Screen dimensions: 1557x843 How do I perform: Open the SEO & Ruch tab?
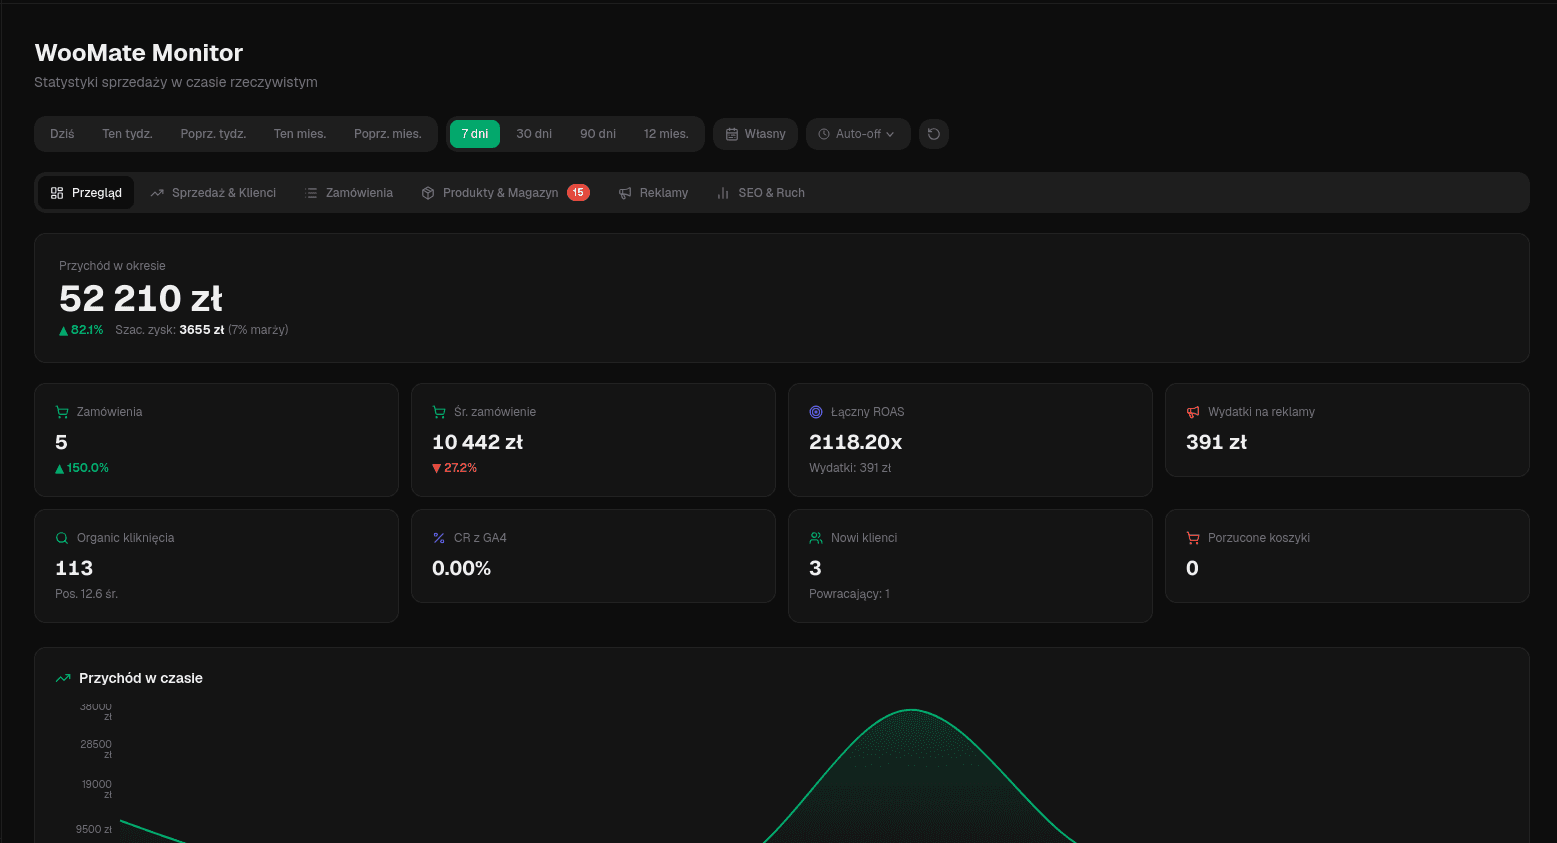(x=761, y=193)
